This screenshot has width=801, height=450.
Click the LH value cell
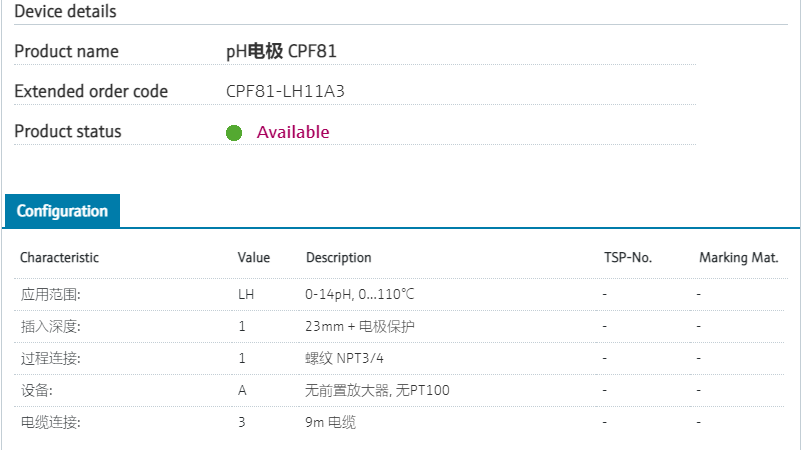coord(246,295)
